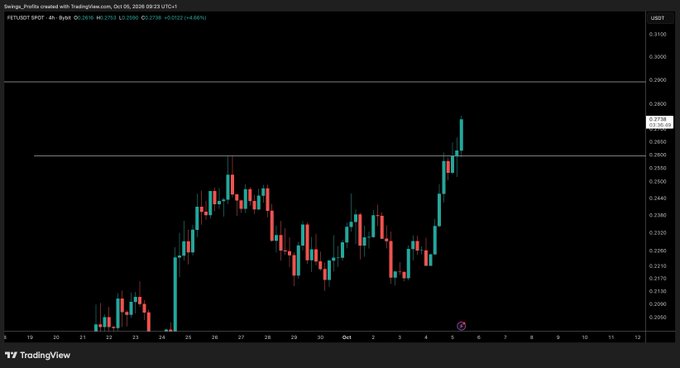Click the 0.2500 price scale label

pos(657,182)
